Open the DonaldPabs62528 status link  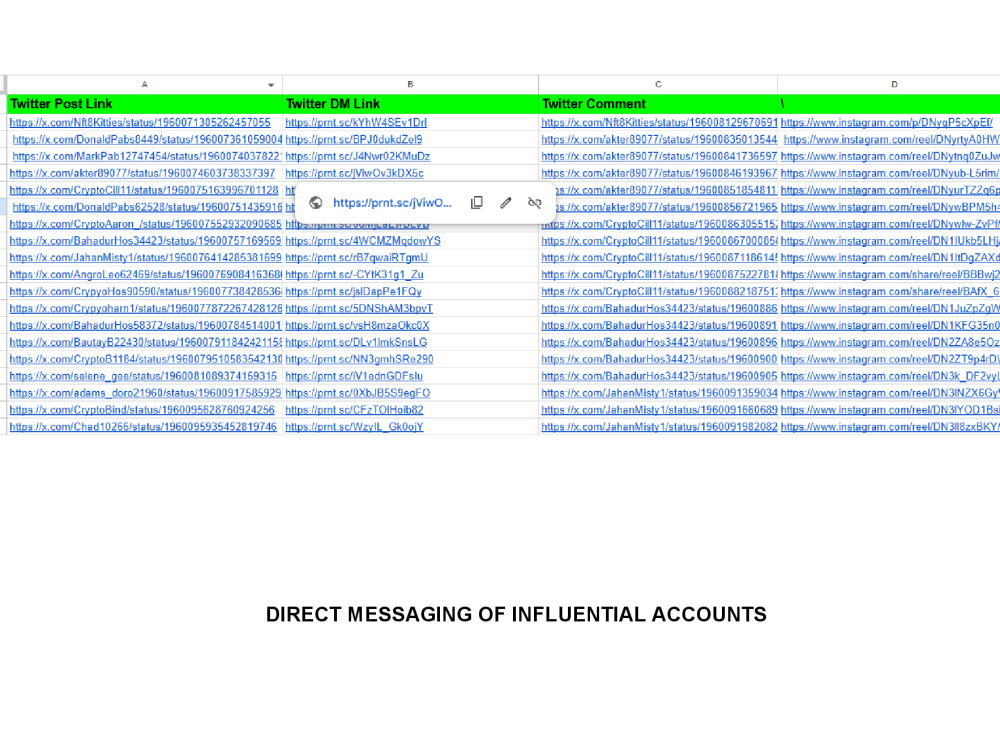(147, 207)
